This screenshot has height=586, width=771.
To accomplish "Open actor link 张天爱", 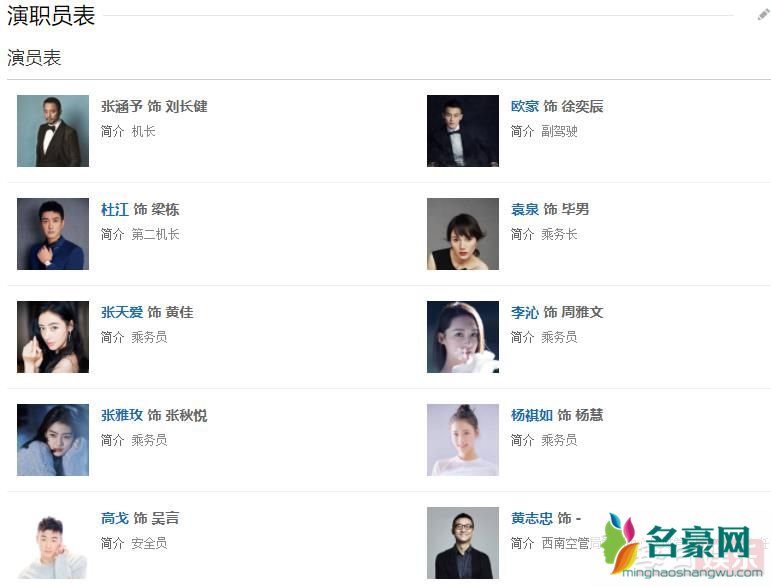I will click(121, 312).
